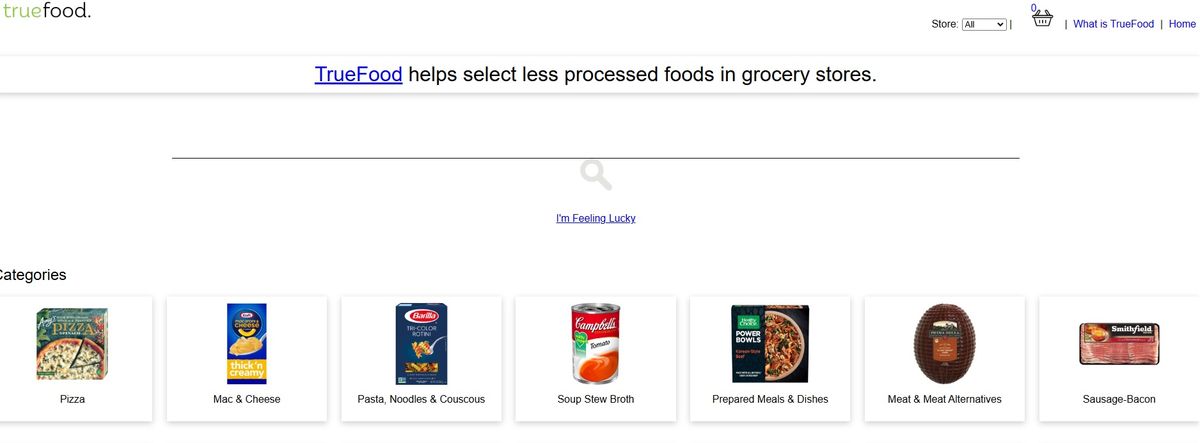Click the magnifying glass search icon
The image size is (1200, 443).
(x=596, y=175)
